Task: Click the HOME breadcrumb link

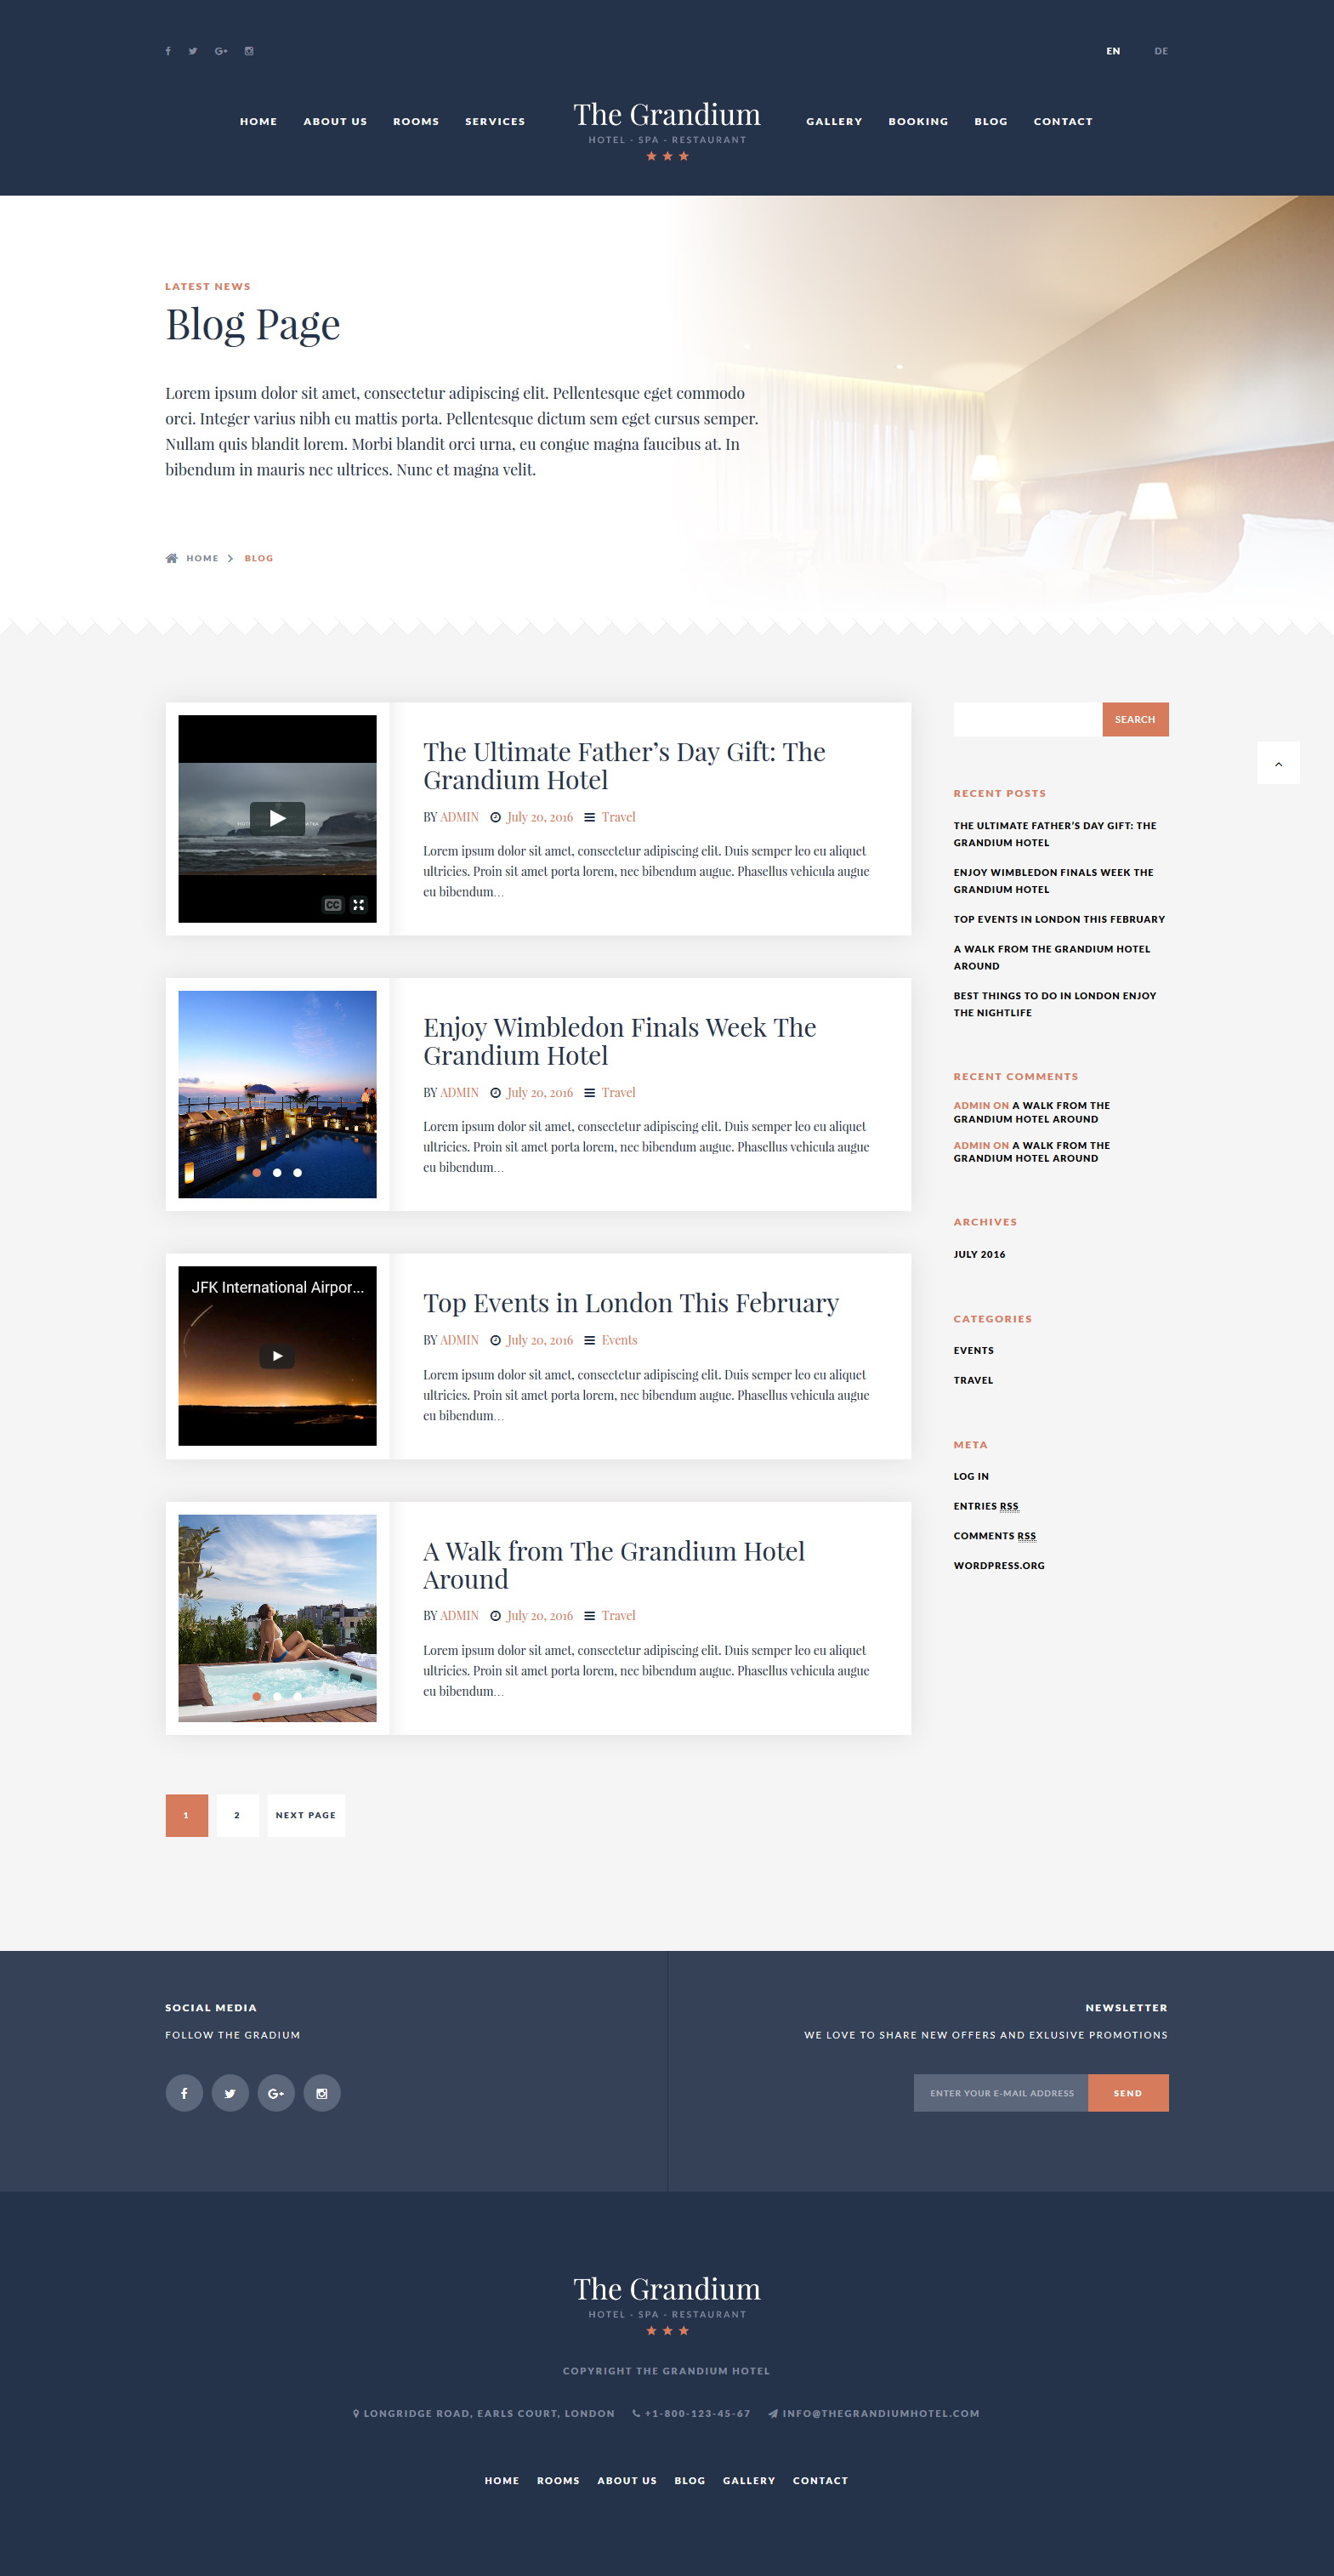Action: tap(202, 558)
